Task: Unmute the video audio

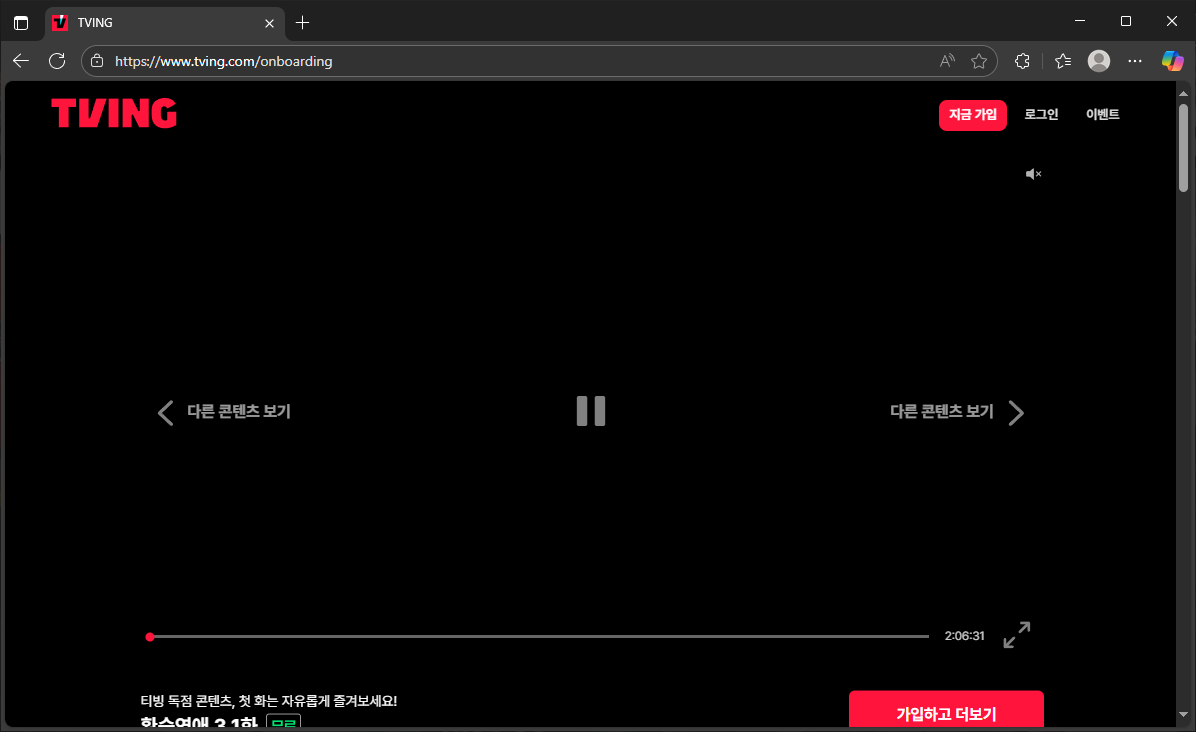Action: click(x=1034, y=173)
